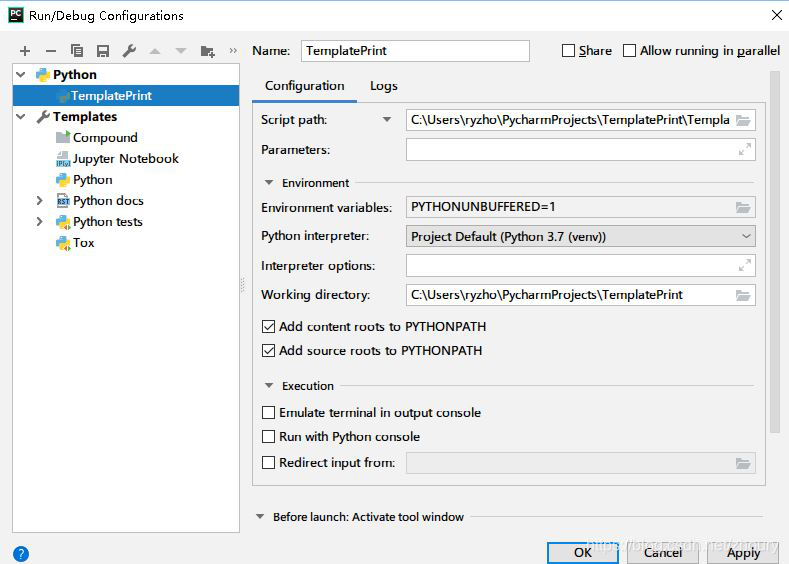Copy the selected configuration
Screen dimensions: 789x564
click(77, 51)
